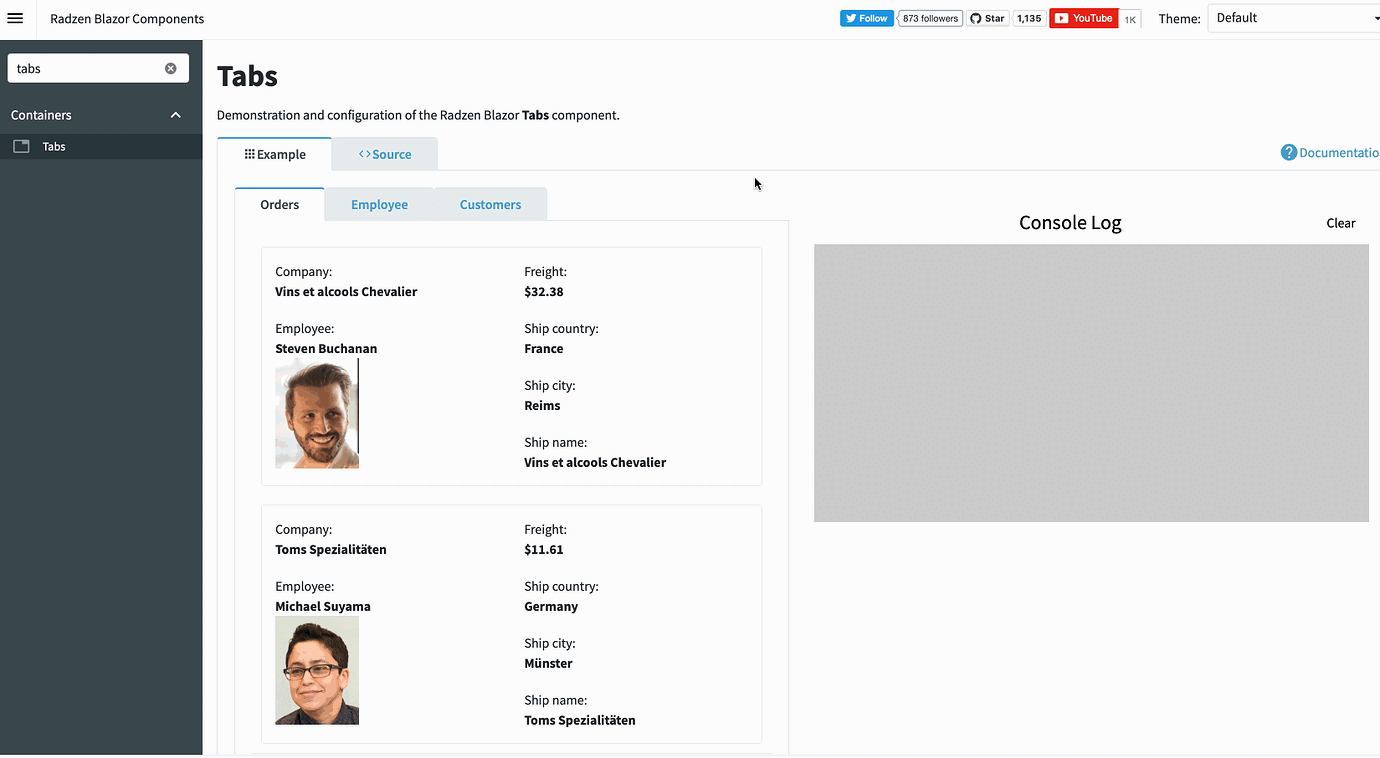Open the hamburger navigation menu
This screenshot has width=1380, height=758.
(15, 18)
